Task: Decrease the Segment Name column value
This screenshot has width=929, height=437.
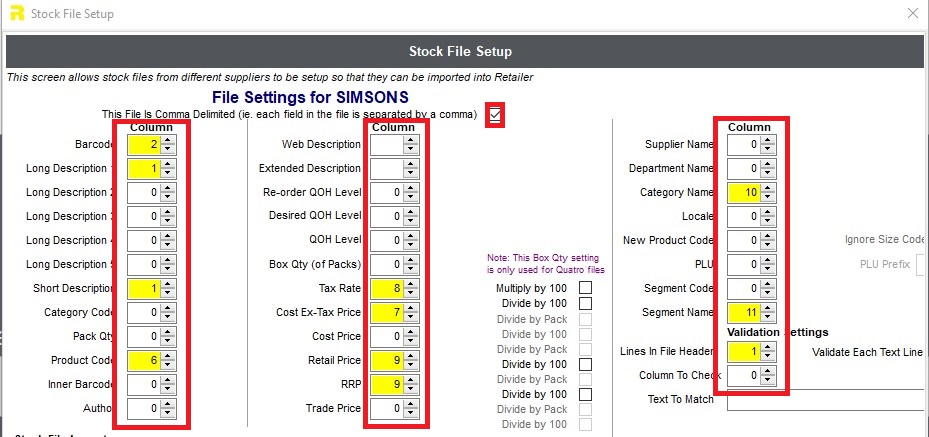Action: (x=768, y=316)
